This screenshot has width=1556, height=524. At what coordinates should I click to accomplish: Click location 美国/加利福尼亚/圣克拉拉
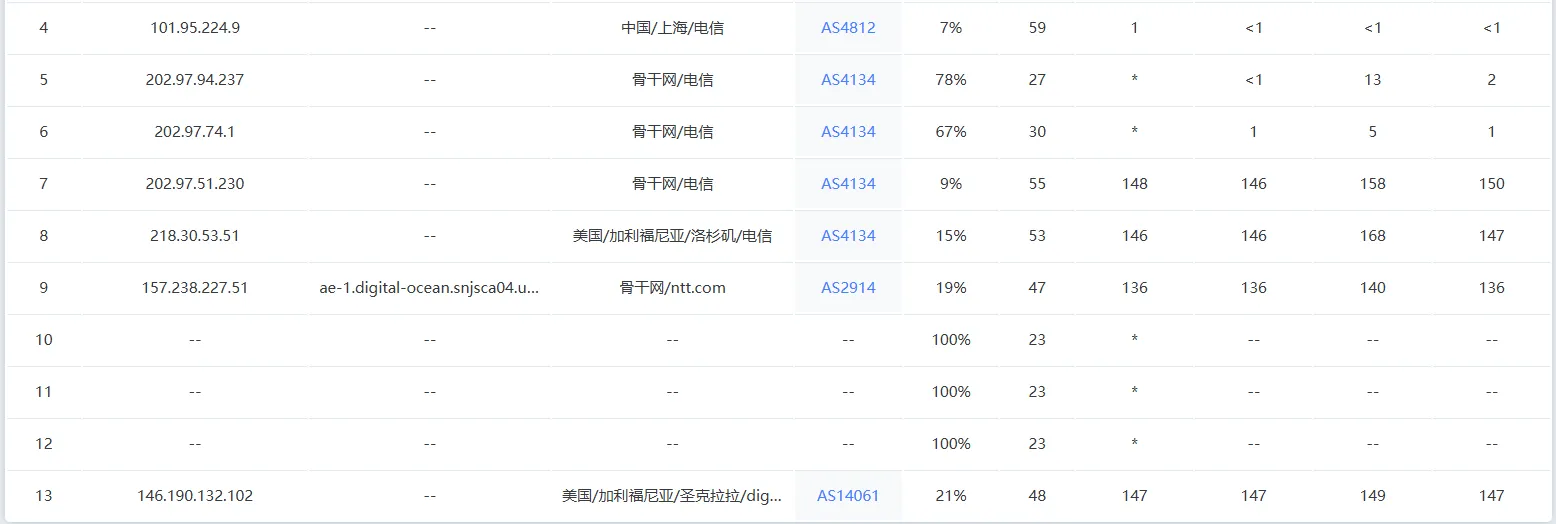672,496
